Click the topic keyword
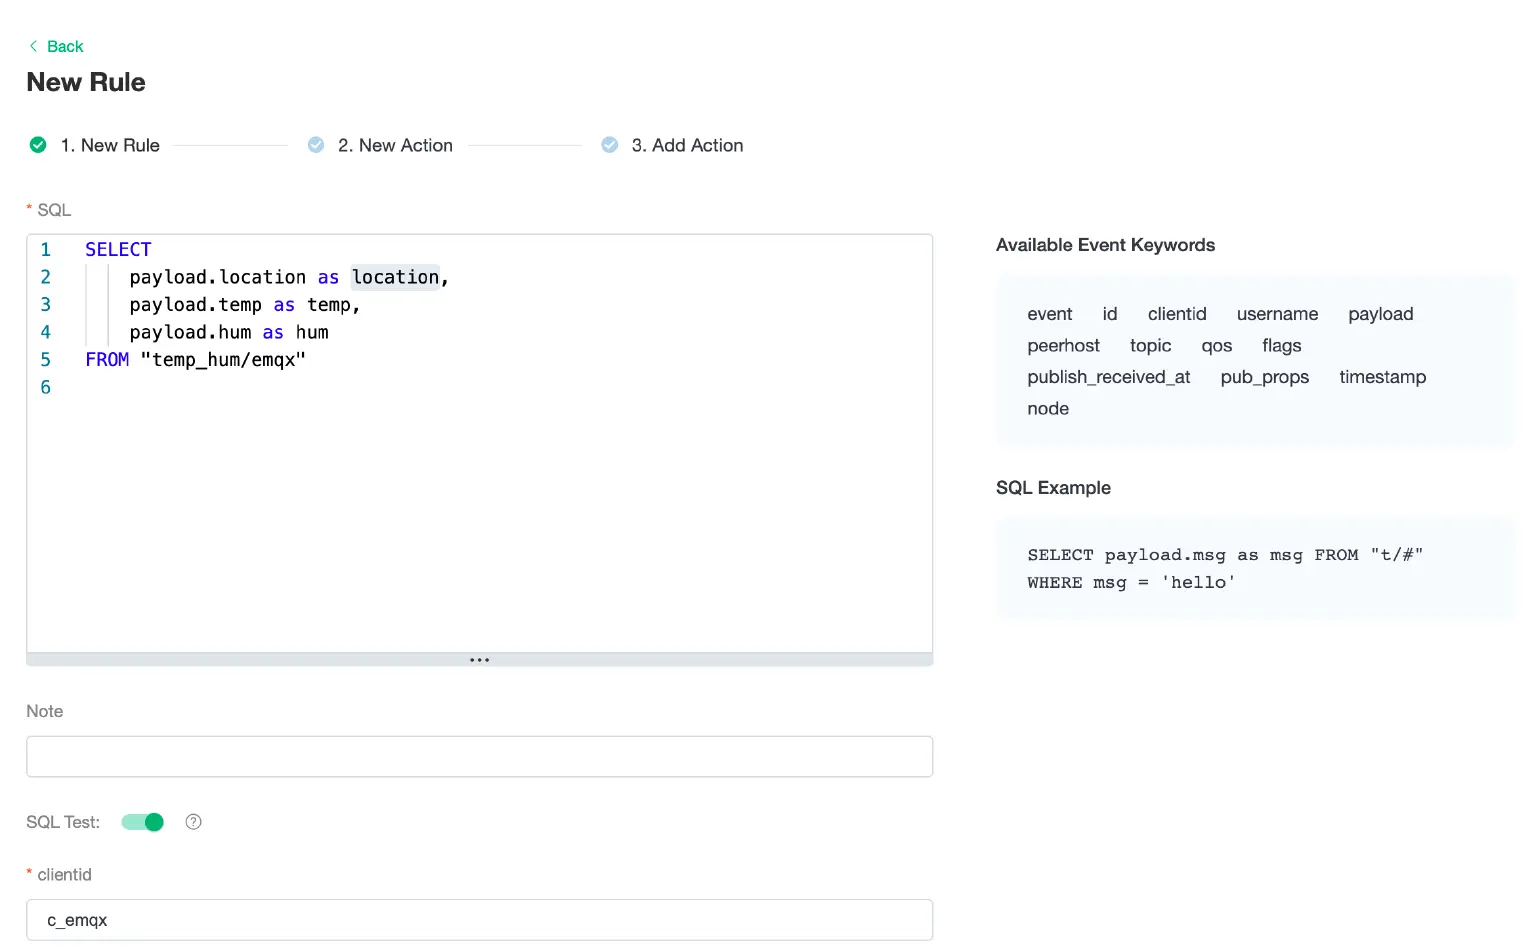1536x950 pixels. click(x=1150, y=346)
